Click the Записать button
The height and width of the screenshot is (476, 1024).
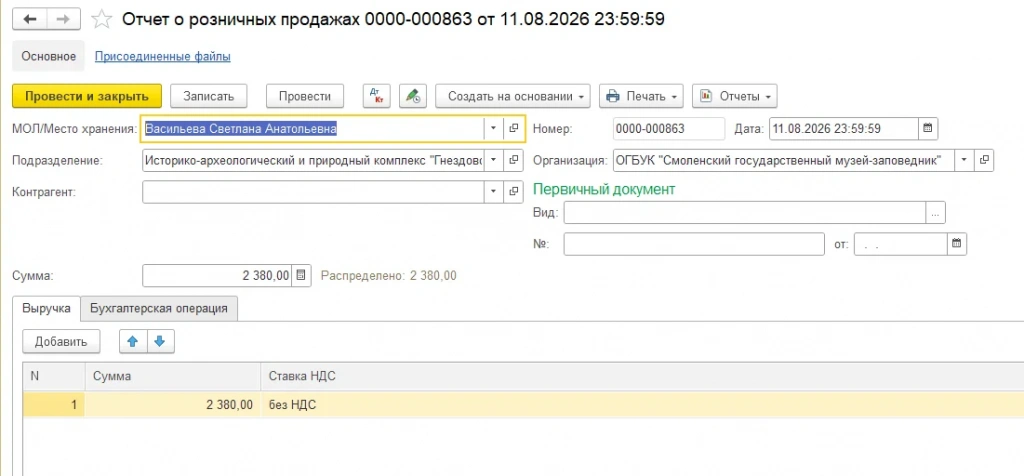208,96
